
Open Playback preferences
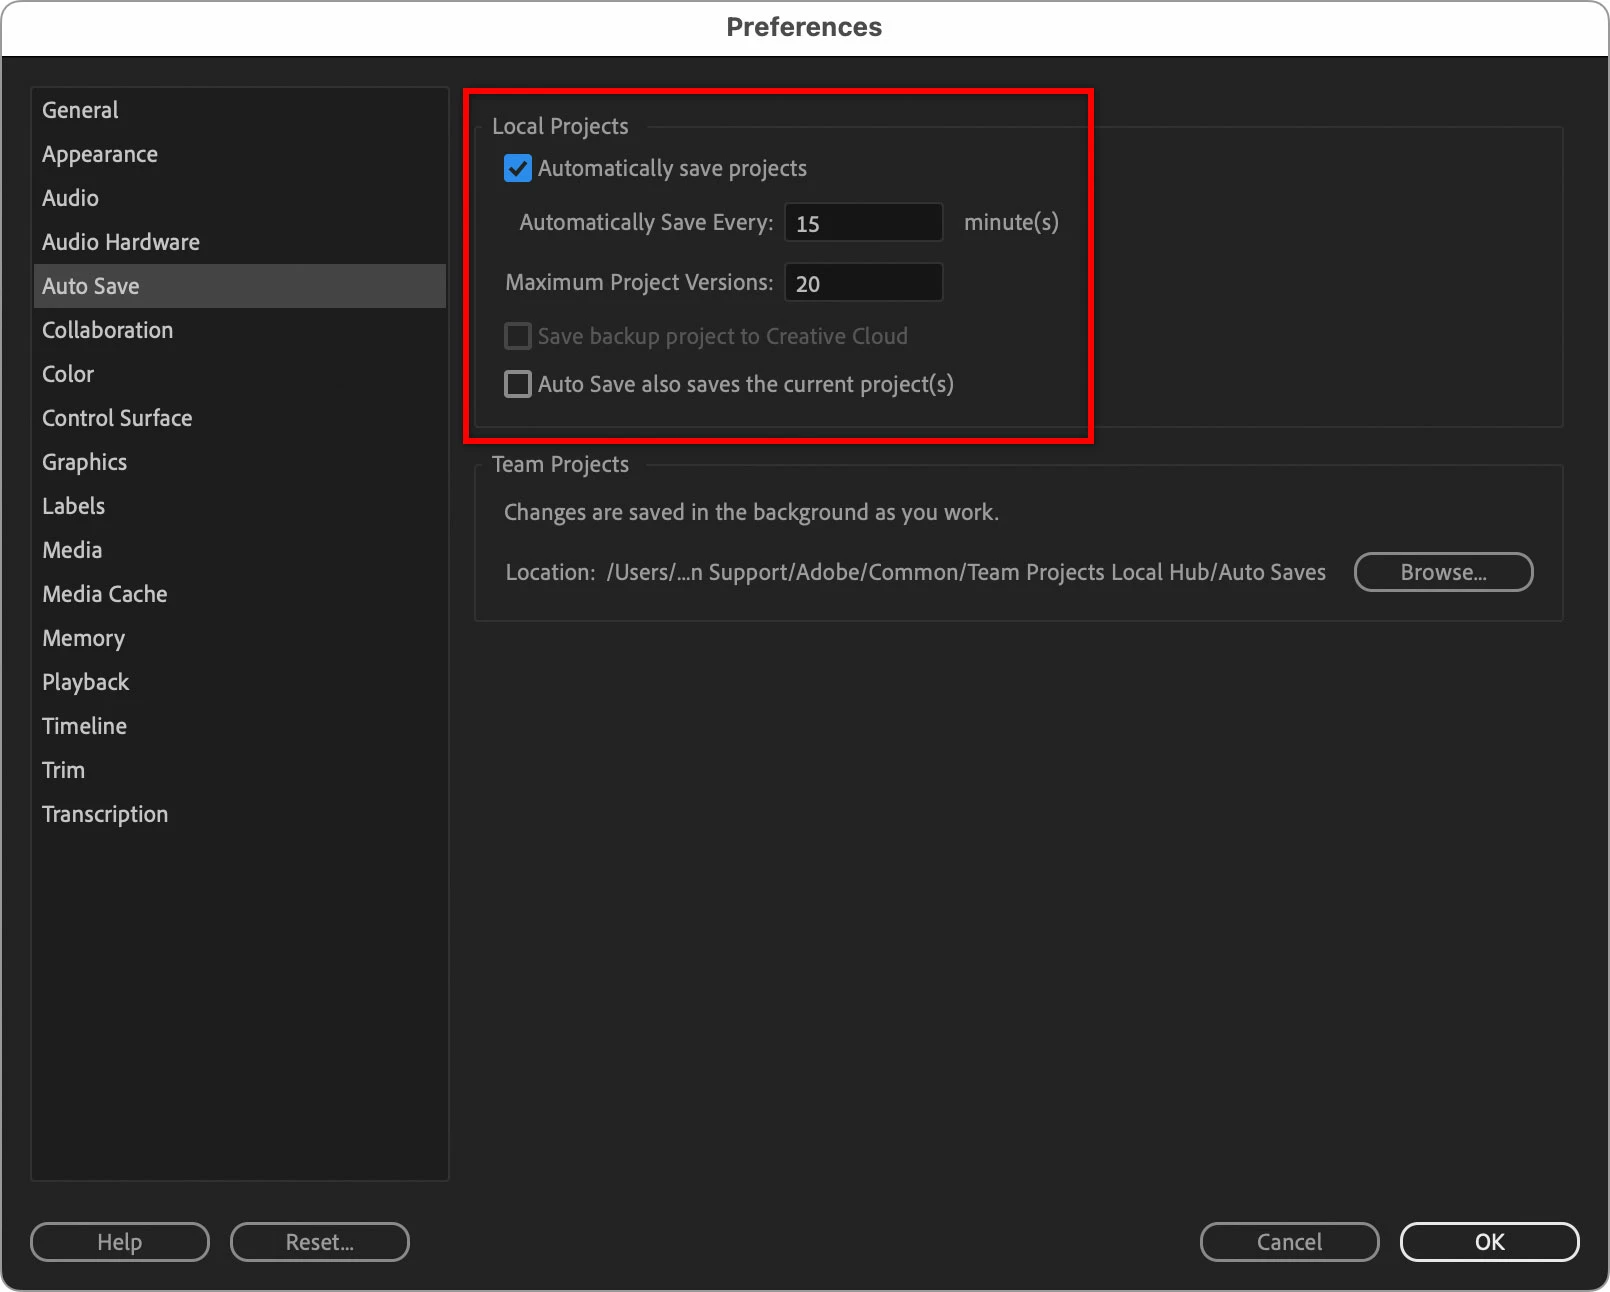(240, 682)
